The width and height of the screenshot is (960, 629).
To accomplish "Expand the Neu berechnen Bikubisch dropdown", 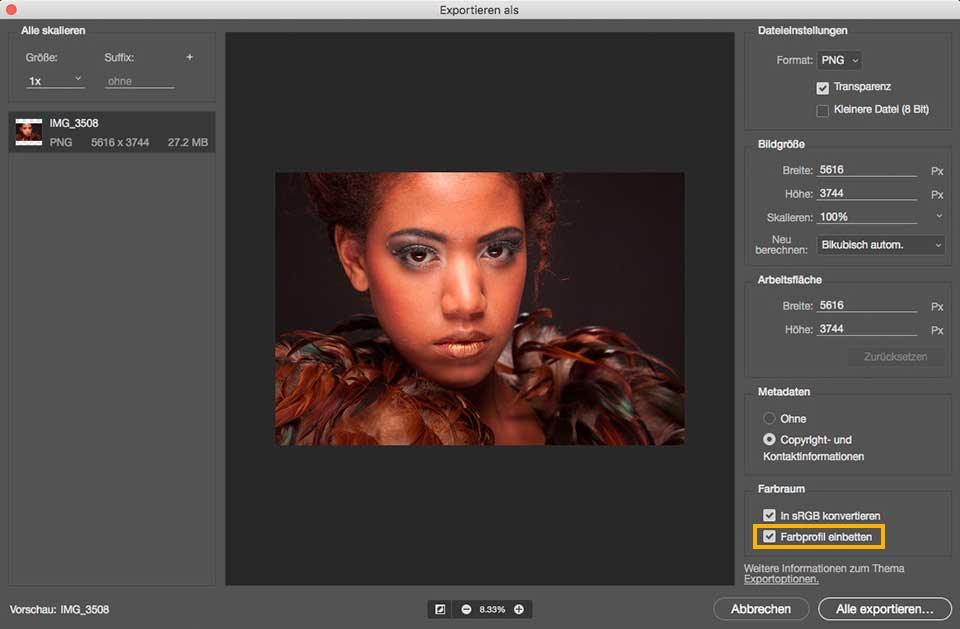I will (x=880, y=244).
